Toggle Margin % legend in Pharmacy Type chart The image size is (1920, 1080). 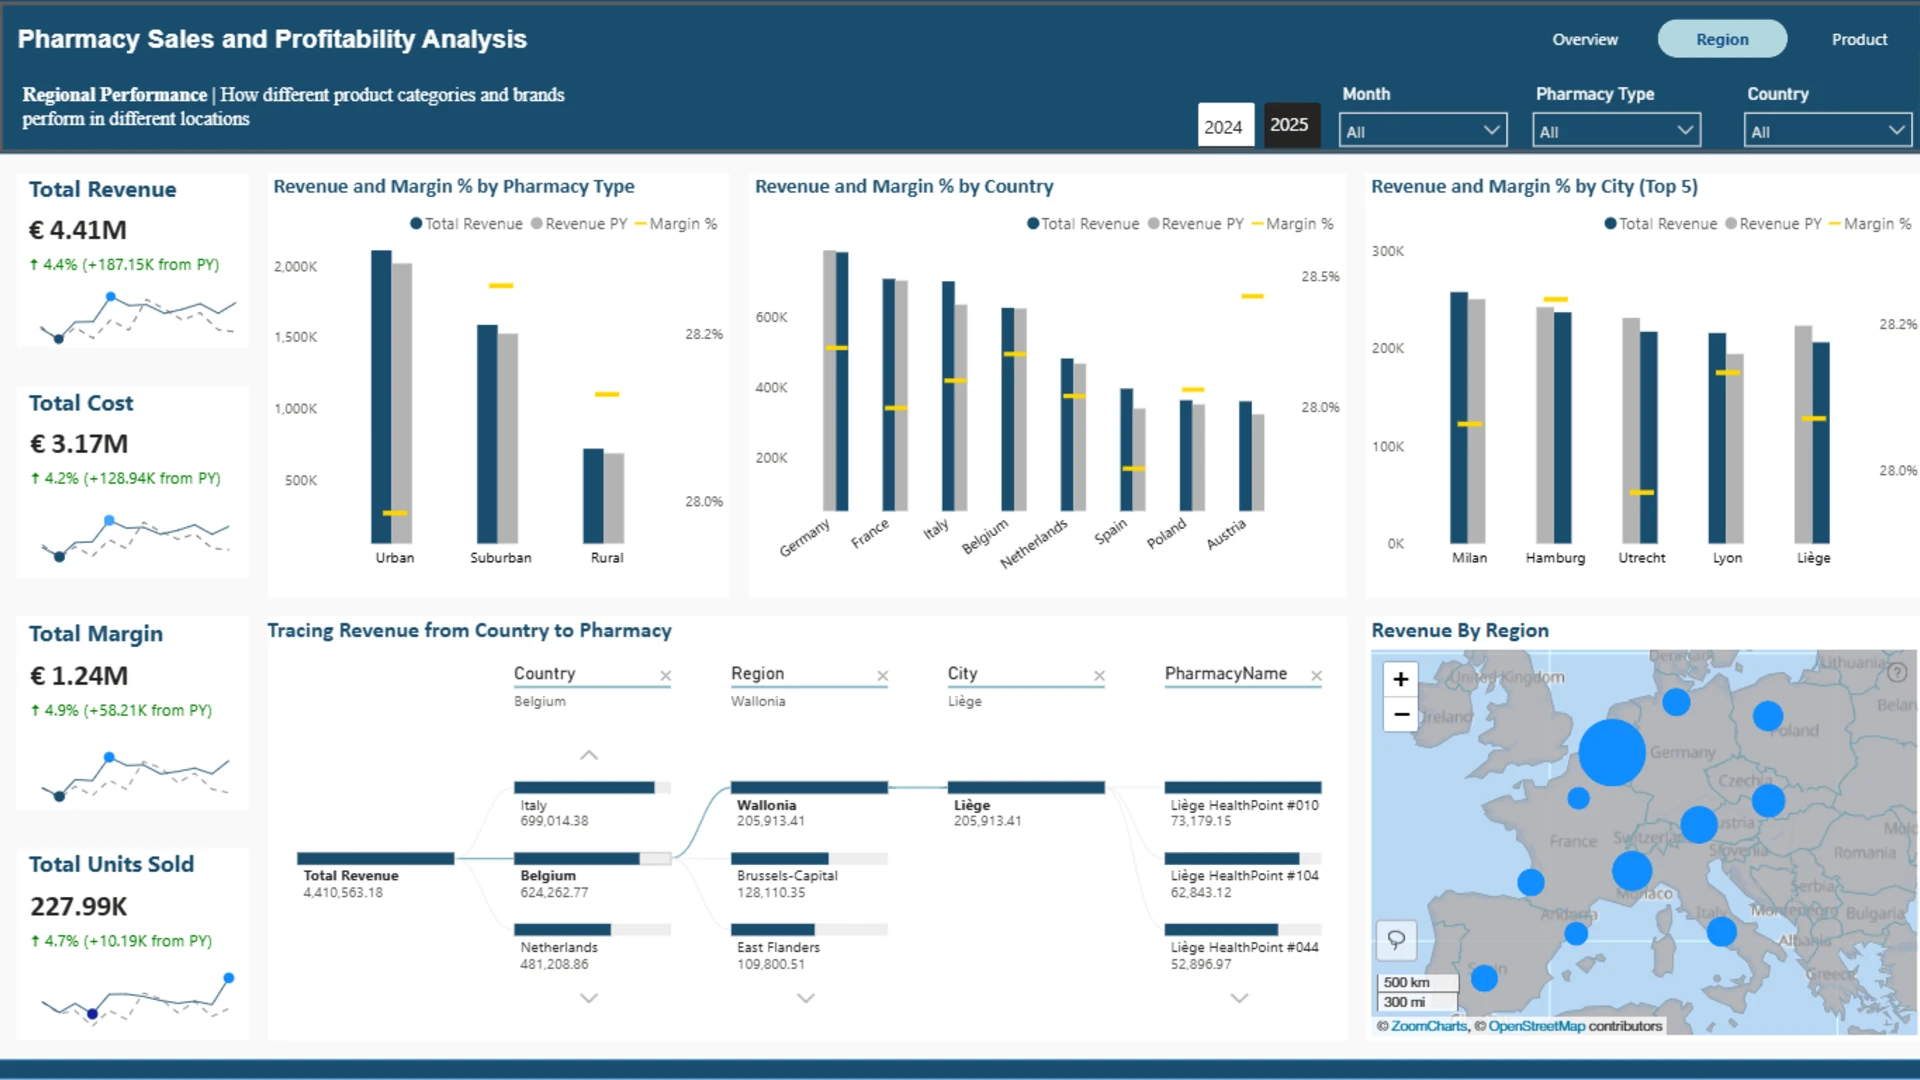coord(676,224)
